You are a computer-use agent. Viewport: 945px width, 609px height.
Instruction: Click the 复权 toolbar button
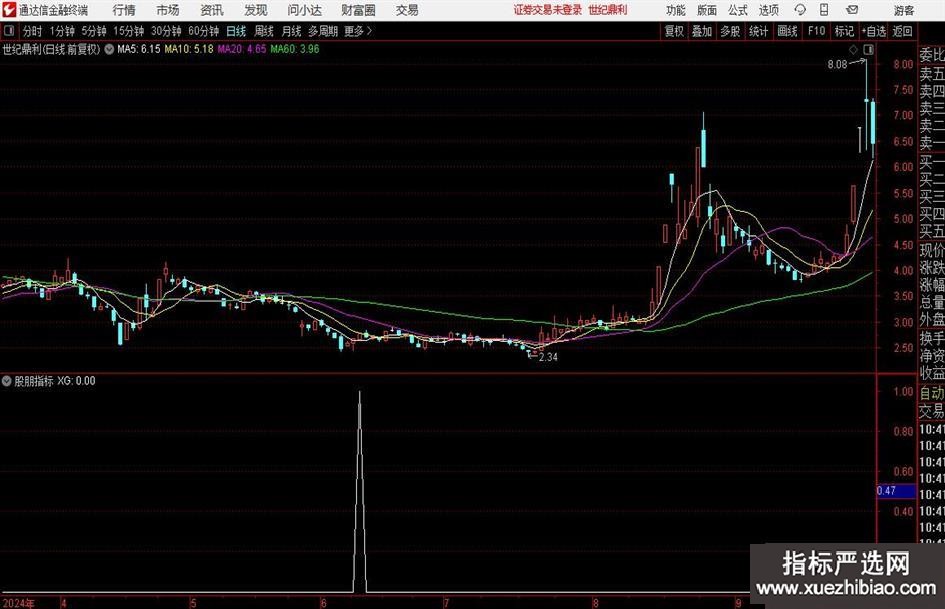tap(674, 31)
